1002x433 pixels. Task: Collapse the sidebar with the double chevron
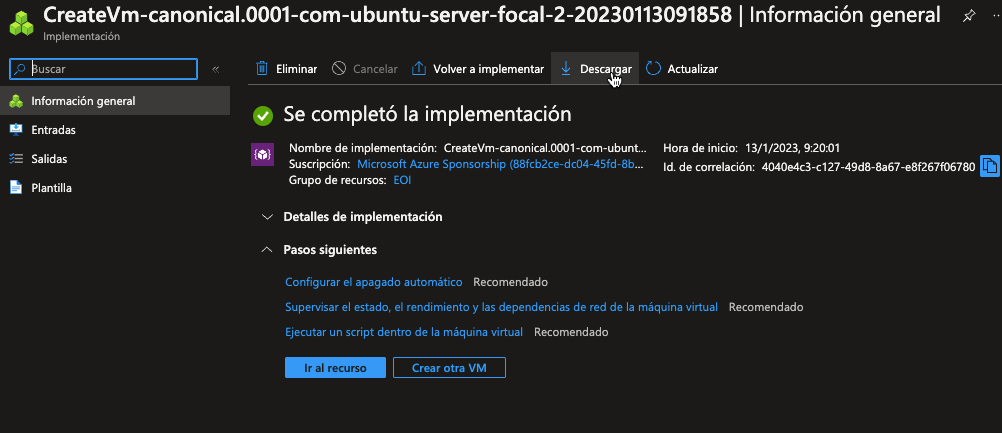tap(216, 69)
